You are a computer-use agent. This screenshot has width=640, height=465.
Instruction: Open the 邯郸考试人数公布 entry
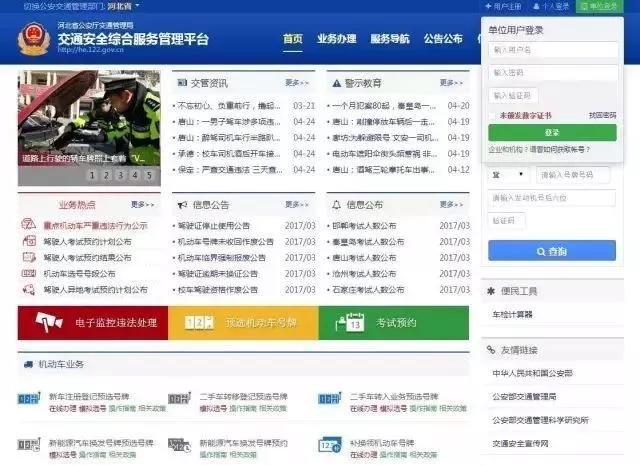tap(364, 226)
